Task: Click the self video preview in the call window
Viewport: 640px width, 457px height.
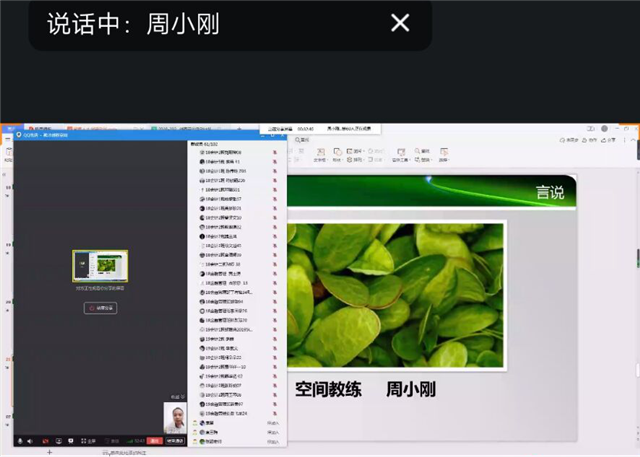Action: pos(175,420)
